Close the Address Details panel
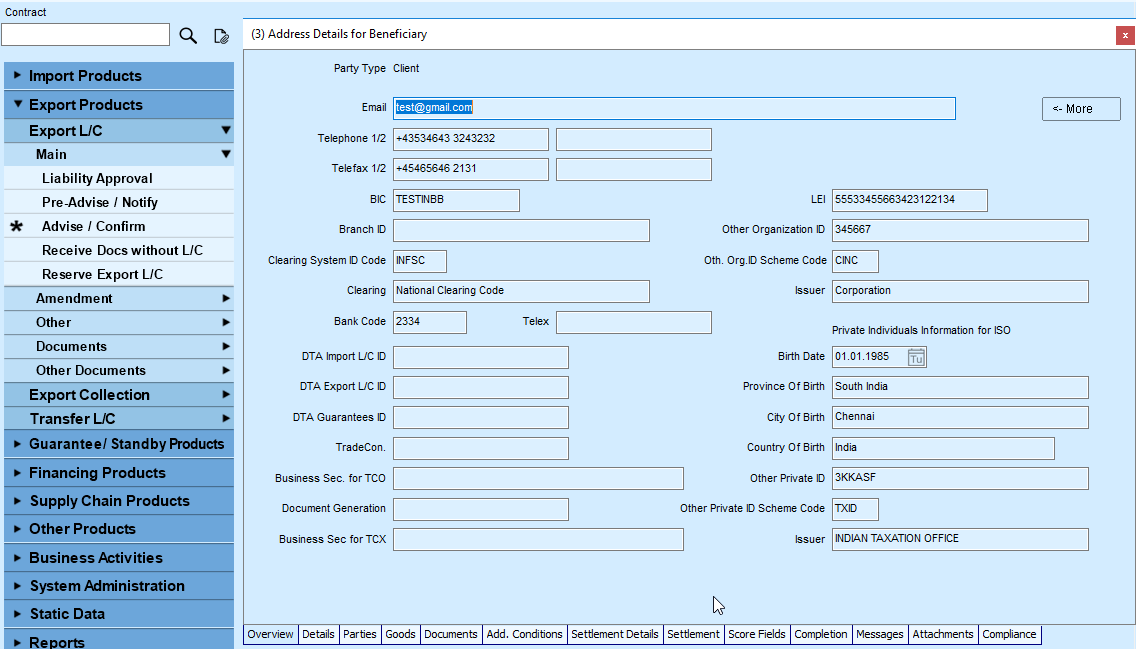This screenshot has height=649, width=1136. click(x=1125, y=35)
